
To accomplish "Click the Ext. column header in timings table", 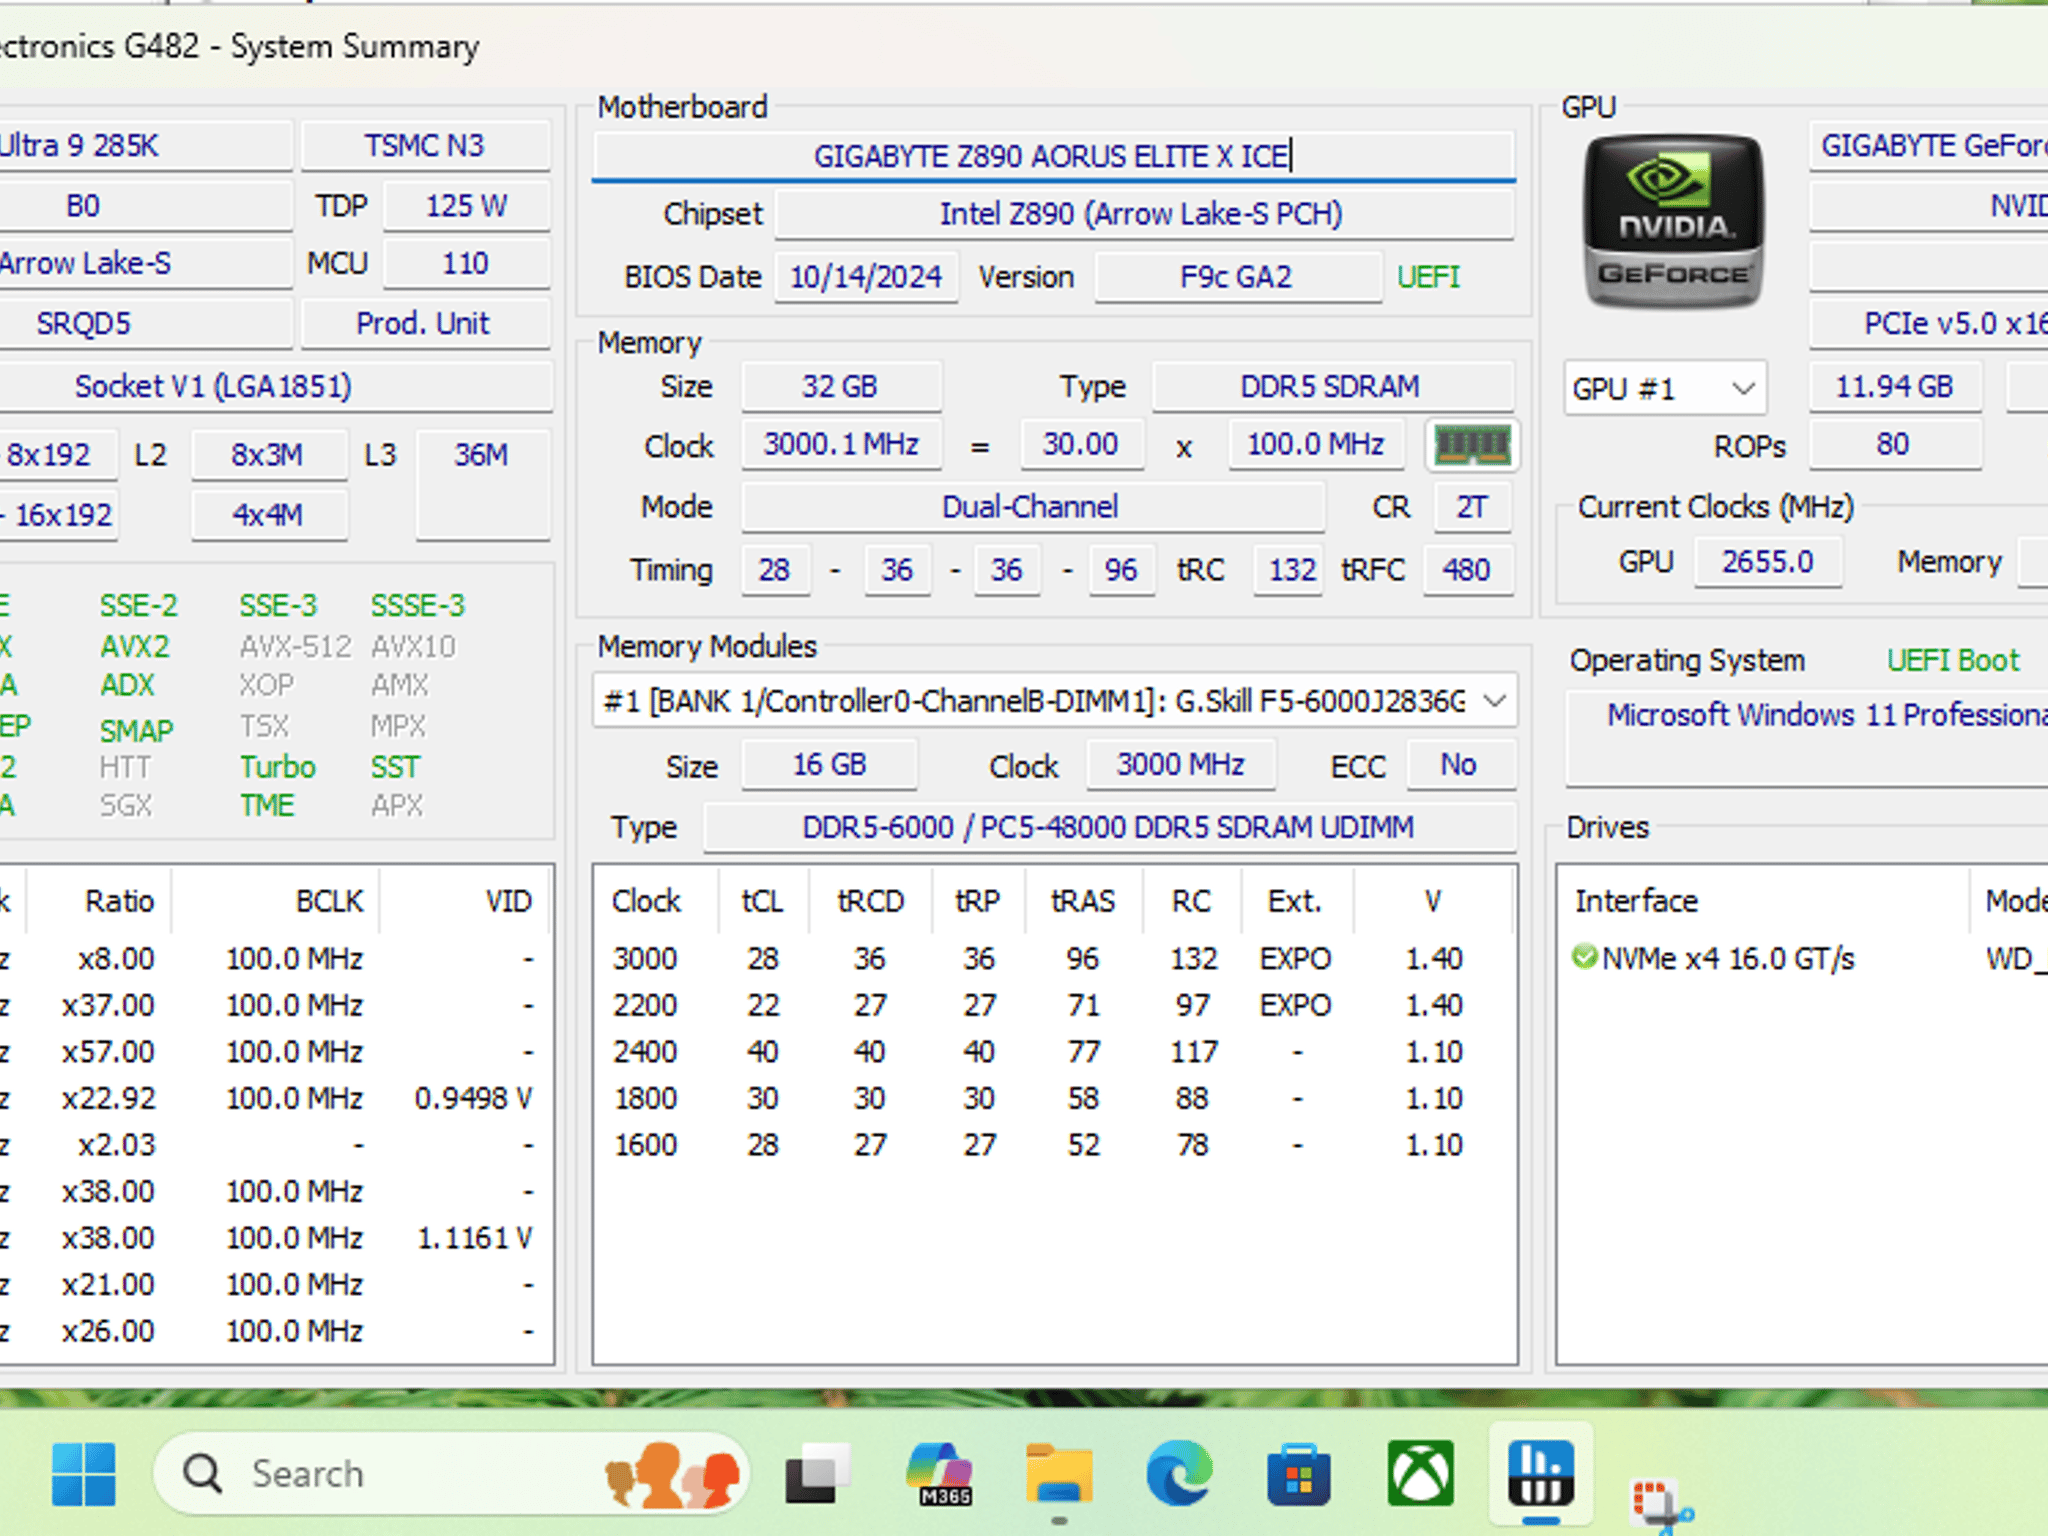I will point(1296,901).
